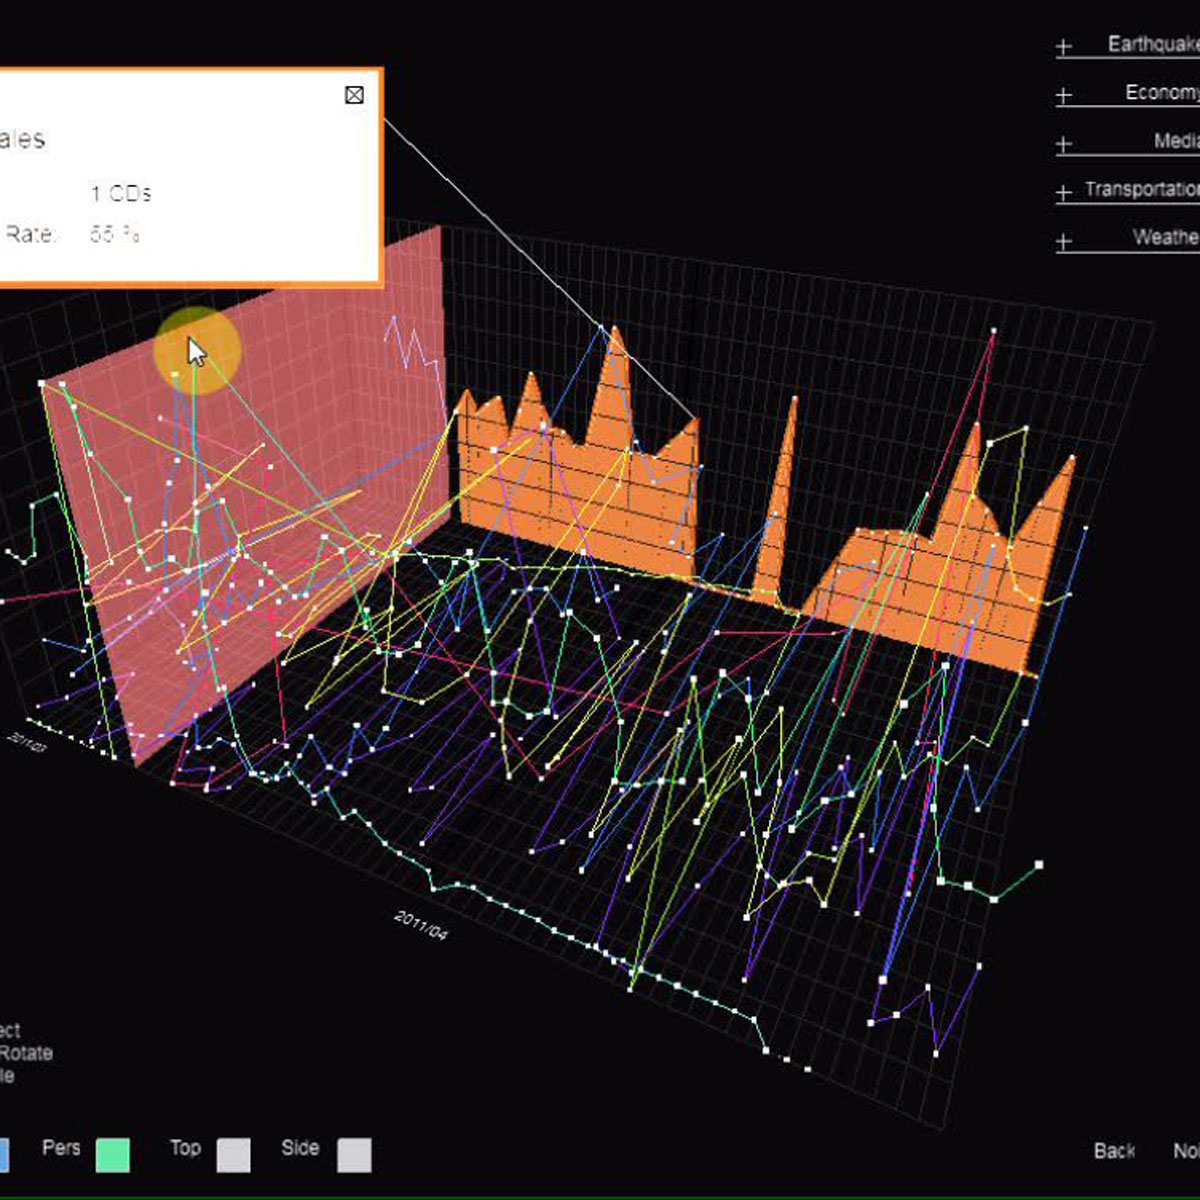The image size is (1200, 1200).
Task: Toggle the green Pers view box
Action: (x=113, y=1155)
